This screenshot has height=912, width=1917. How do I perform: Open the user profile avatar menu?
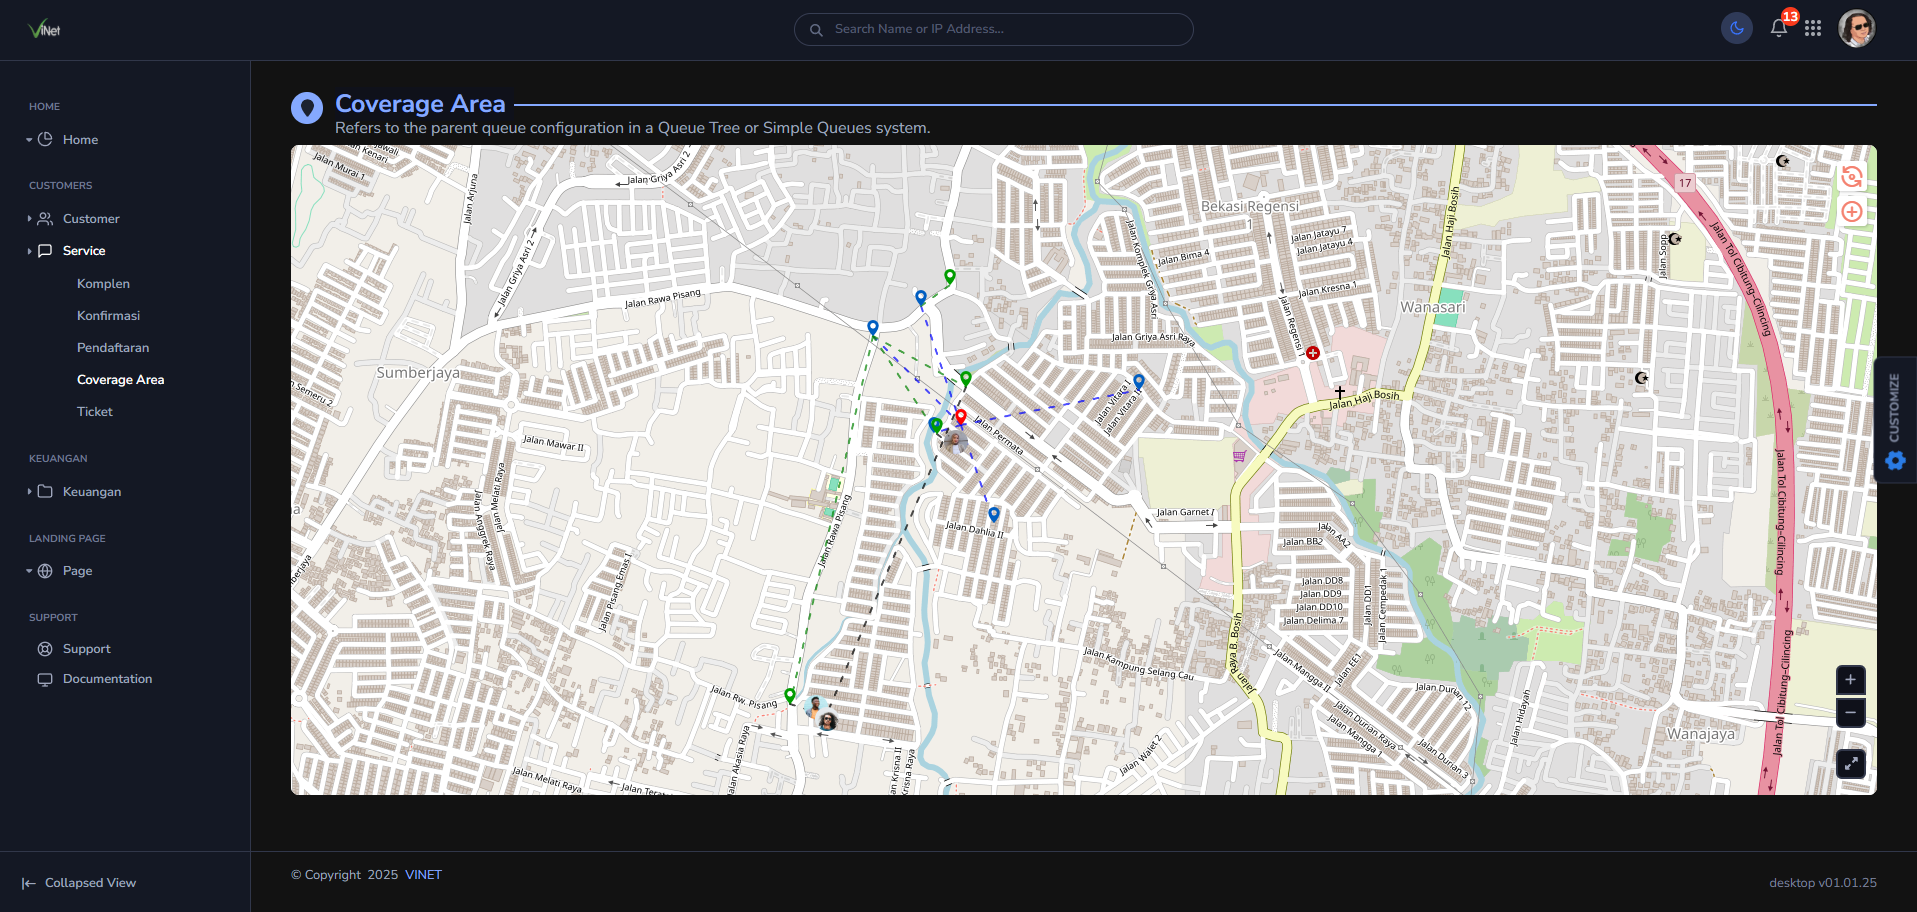1856,28
